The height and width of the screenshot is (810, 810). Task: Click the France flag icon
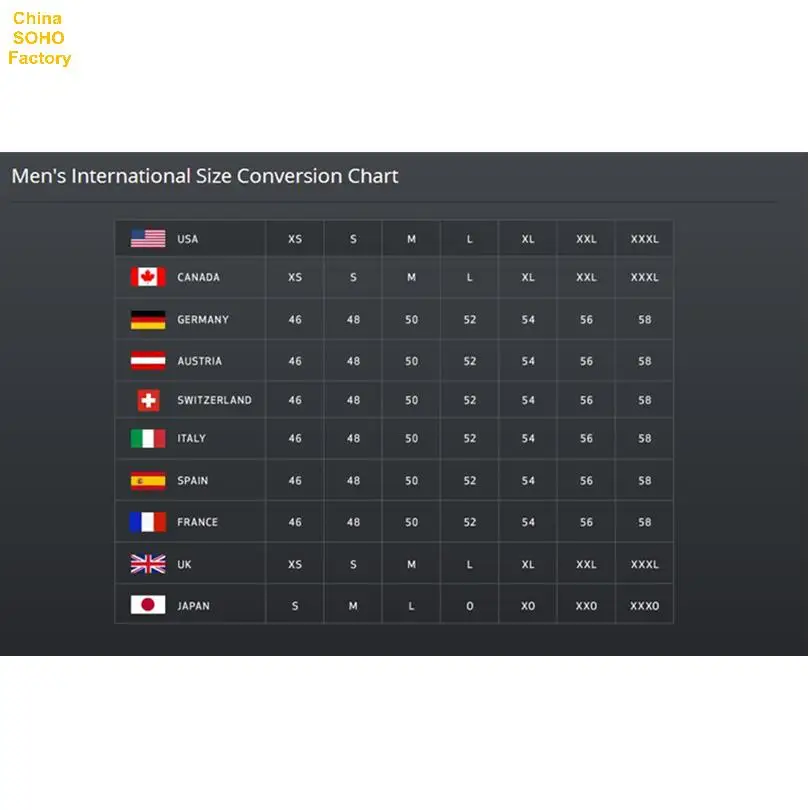[148, 522]
